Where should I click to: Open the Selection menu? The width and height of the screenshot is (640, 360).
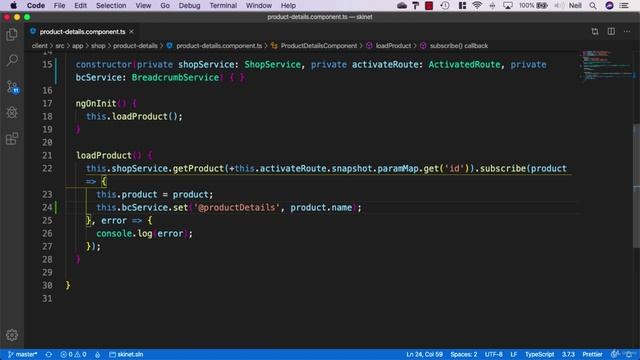pyautogui.click(x=111, y=5)
